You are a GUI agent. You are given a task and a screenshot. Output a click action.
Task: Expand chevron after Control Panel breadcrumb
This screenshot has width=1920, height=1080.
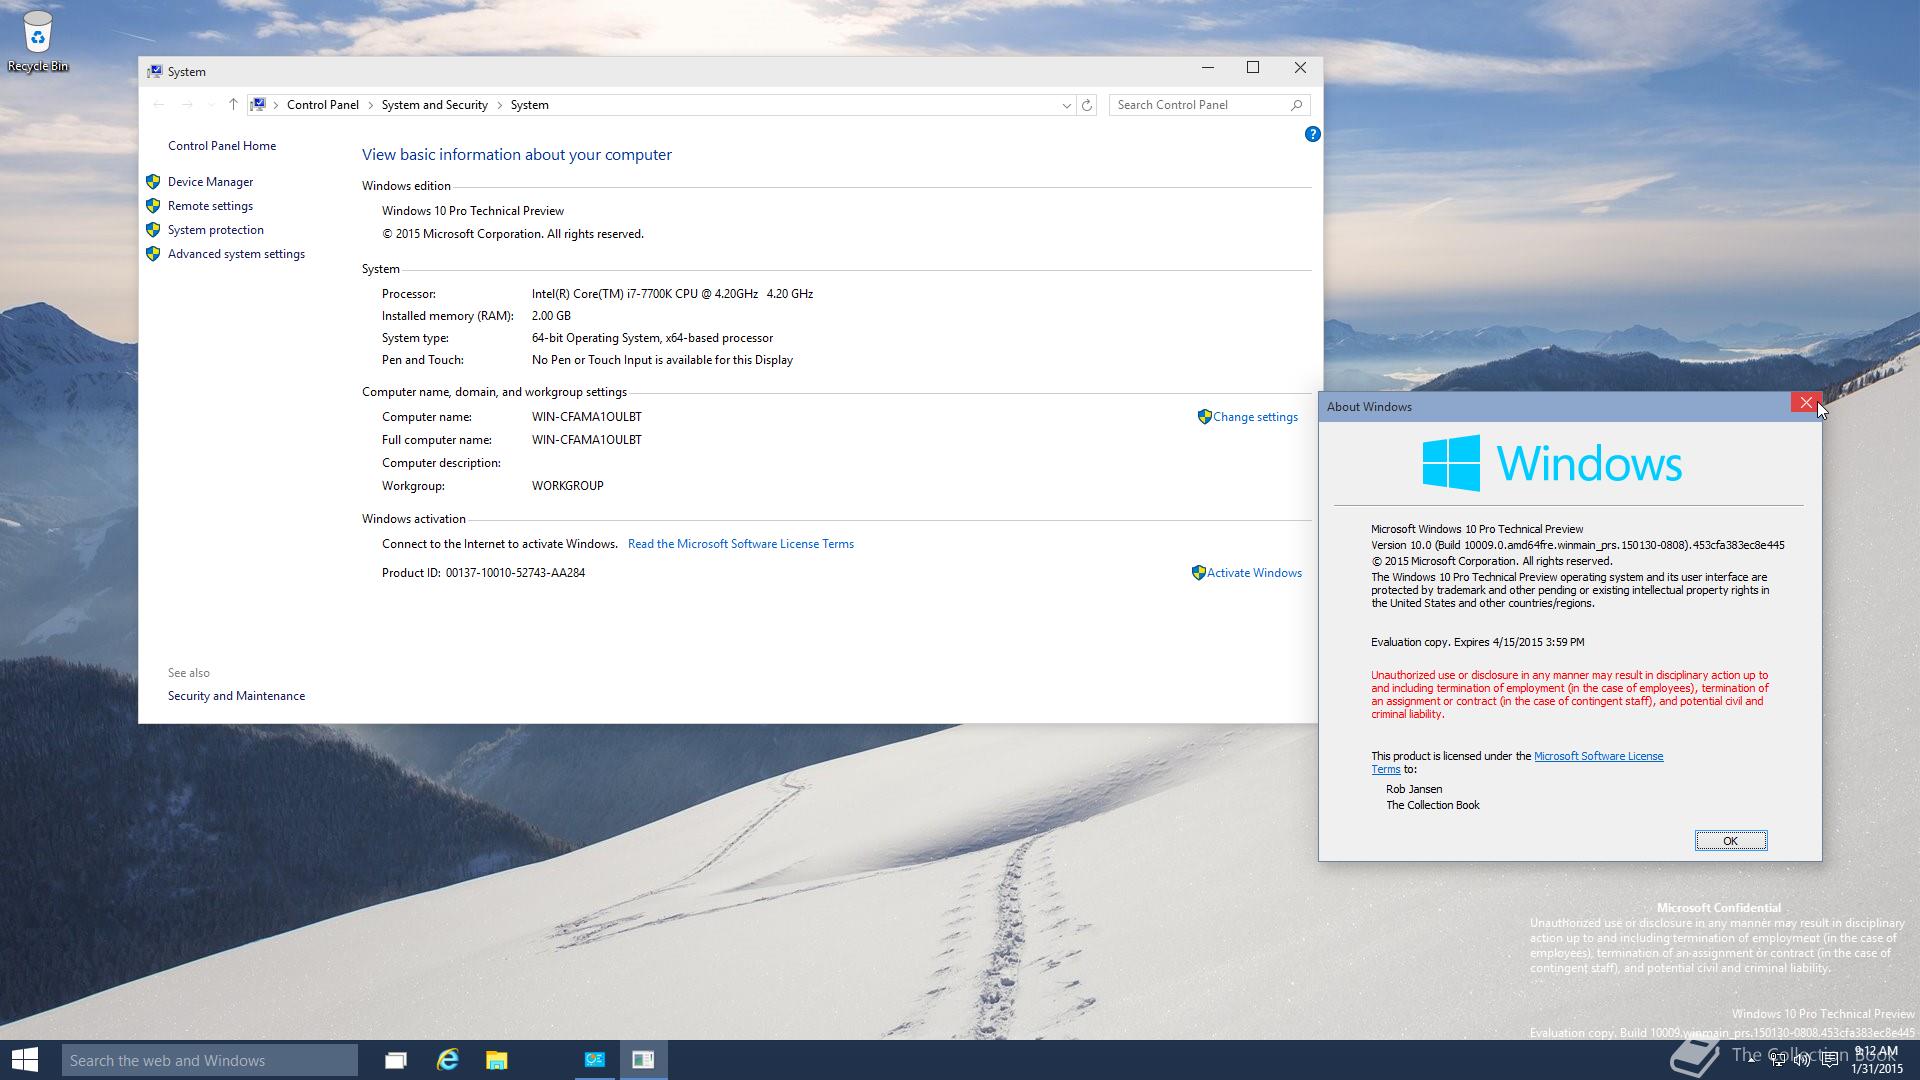371,105
